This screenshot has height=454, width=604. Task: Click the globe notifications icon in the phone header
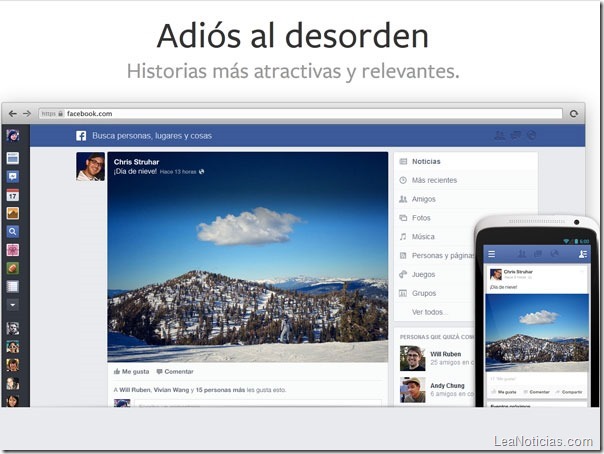tap(554, 254)
